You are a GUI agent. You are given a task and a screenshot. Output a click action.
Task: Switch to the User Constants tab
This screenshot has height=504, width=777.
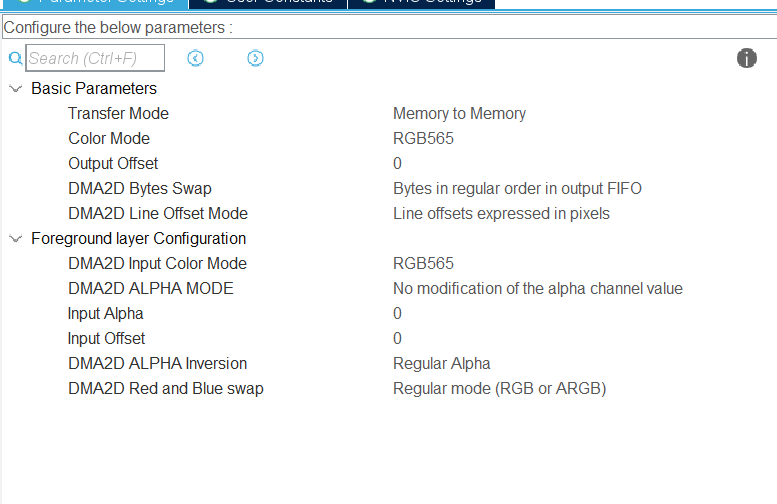click(x=268, y=2)
